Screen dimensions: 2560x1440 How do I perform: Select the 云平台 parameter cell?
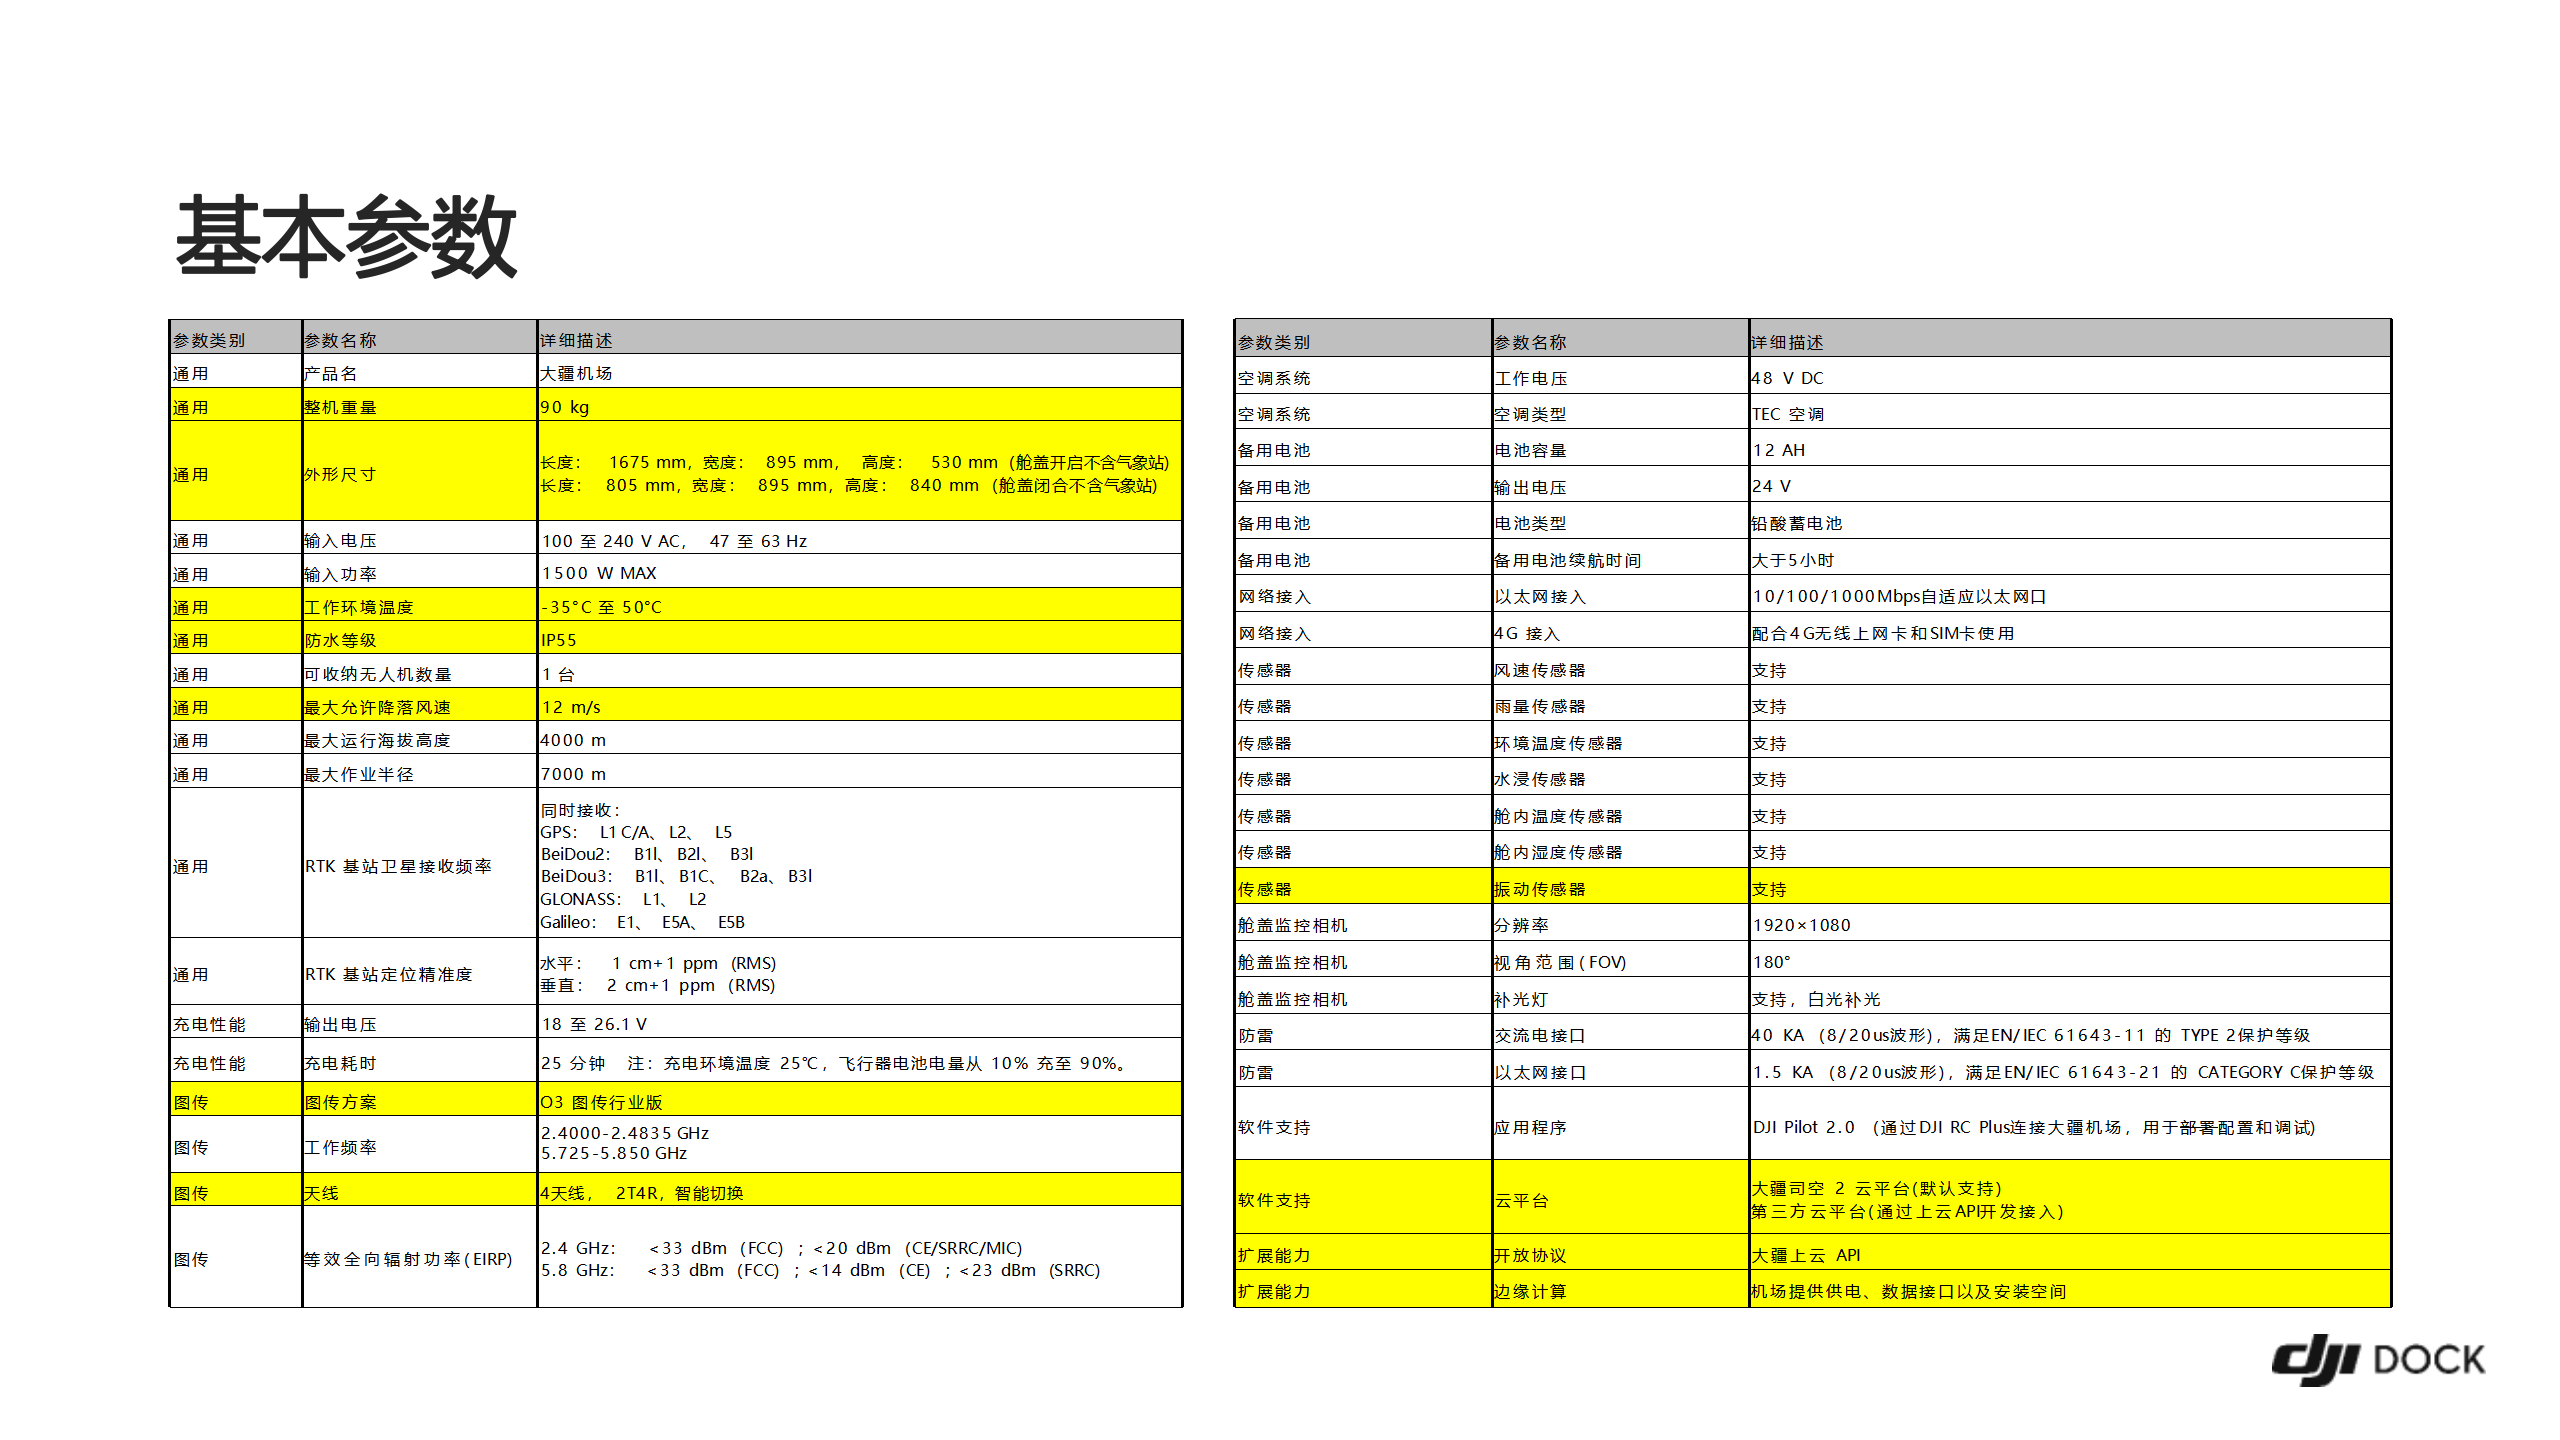point(1620,1198)
